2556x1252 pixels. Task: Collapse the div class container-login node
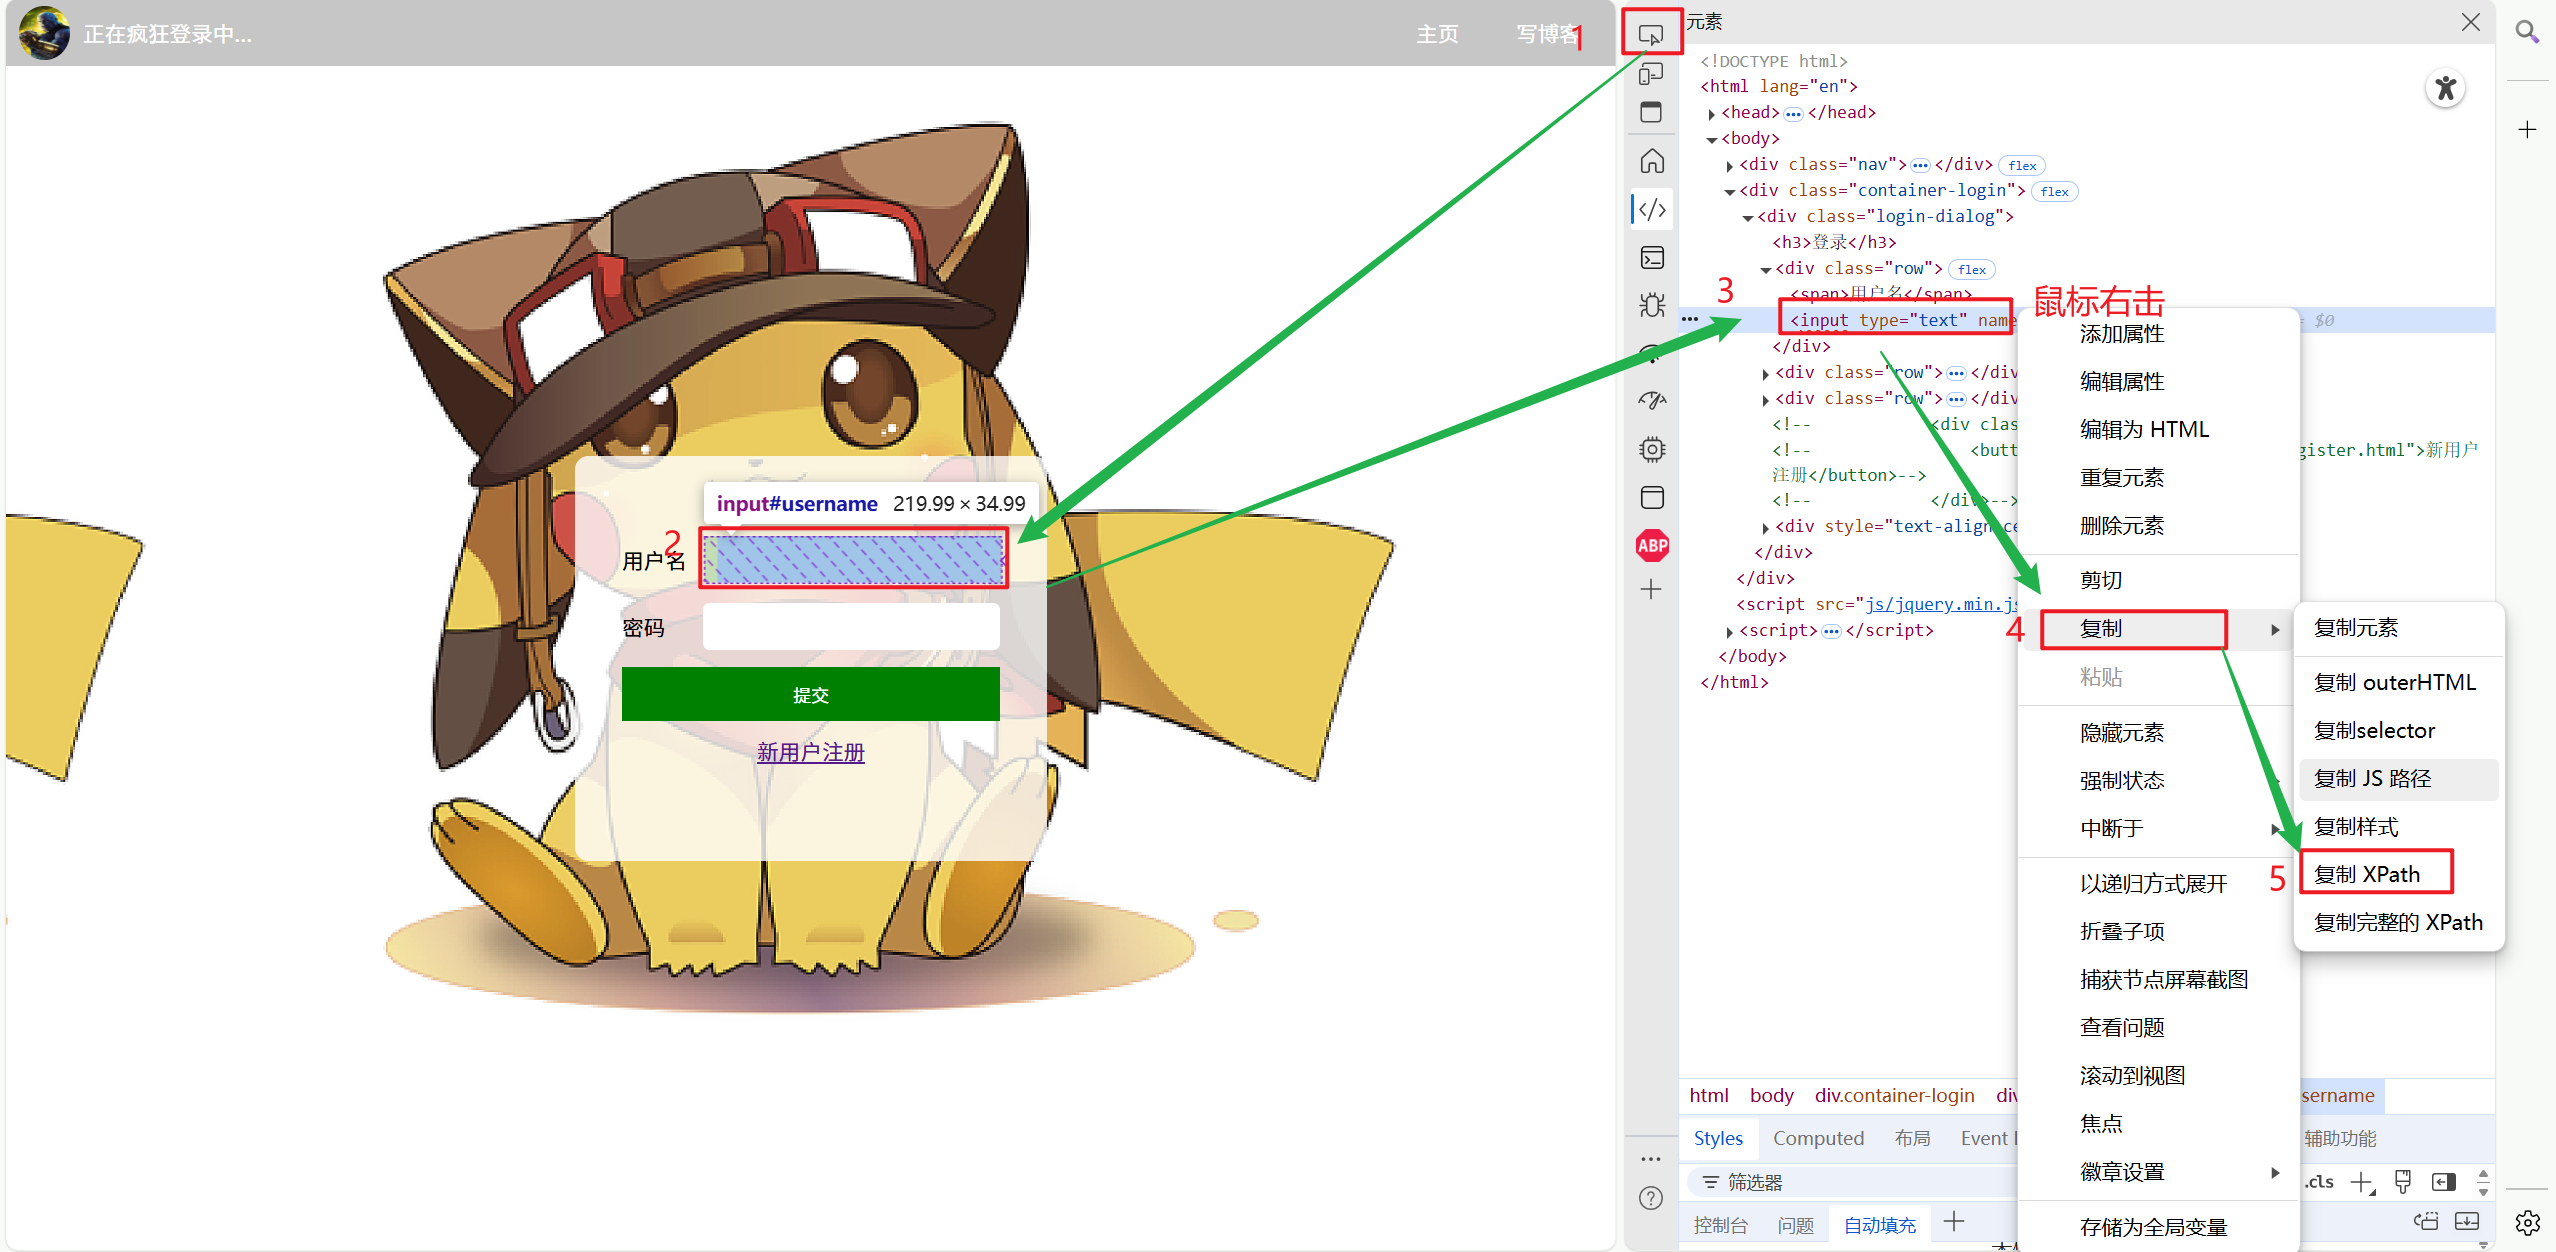coord(1730,191)
